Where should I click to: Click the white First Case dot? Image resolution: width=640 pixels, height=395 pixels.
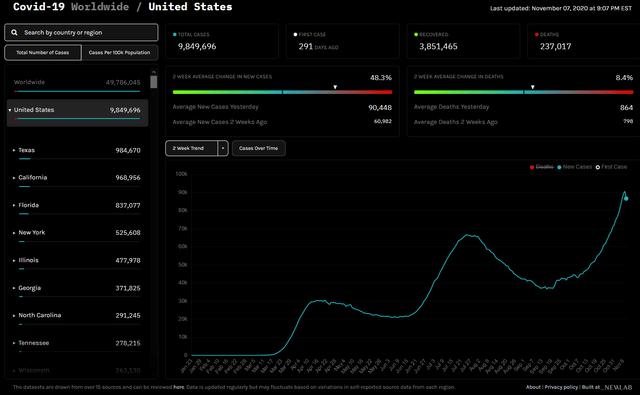click(x=295, y=35)
